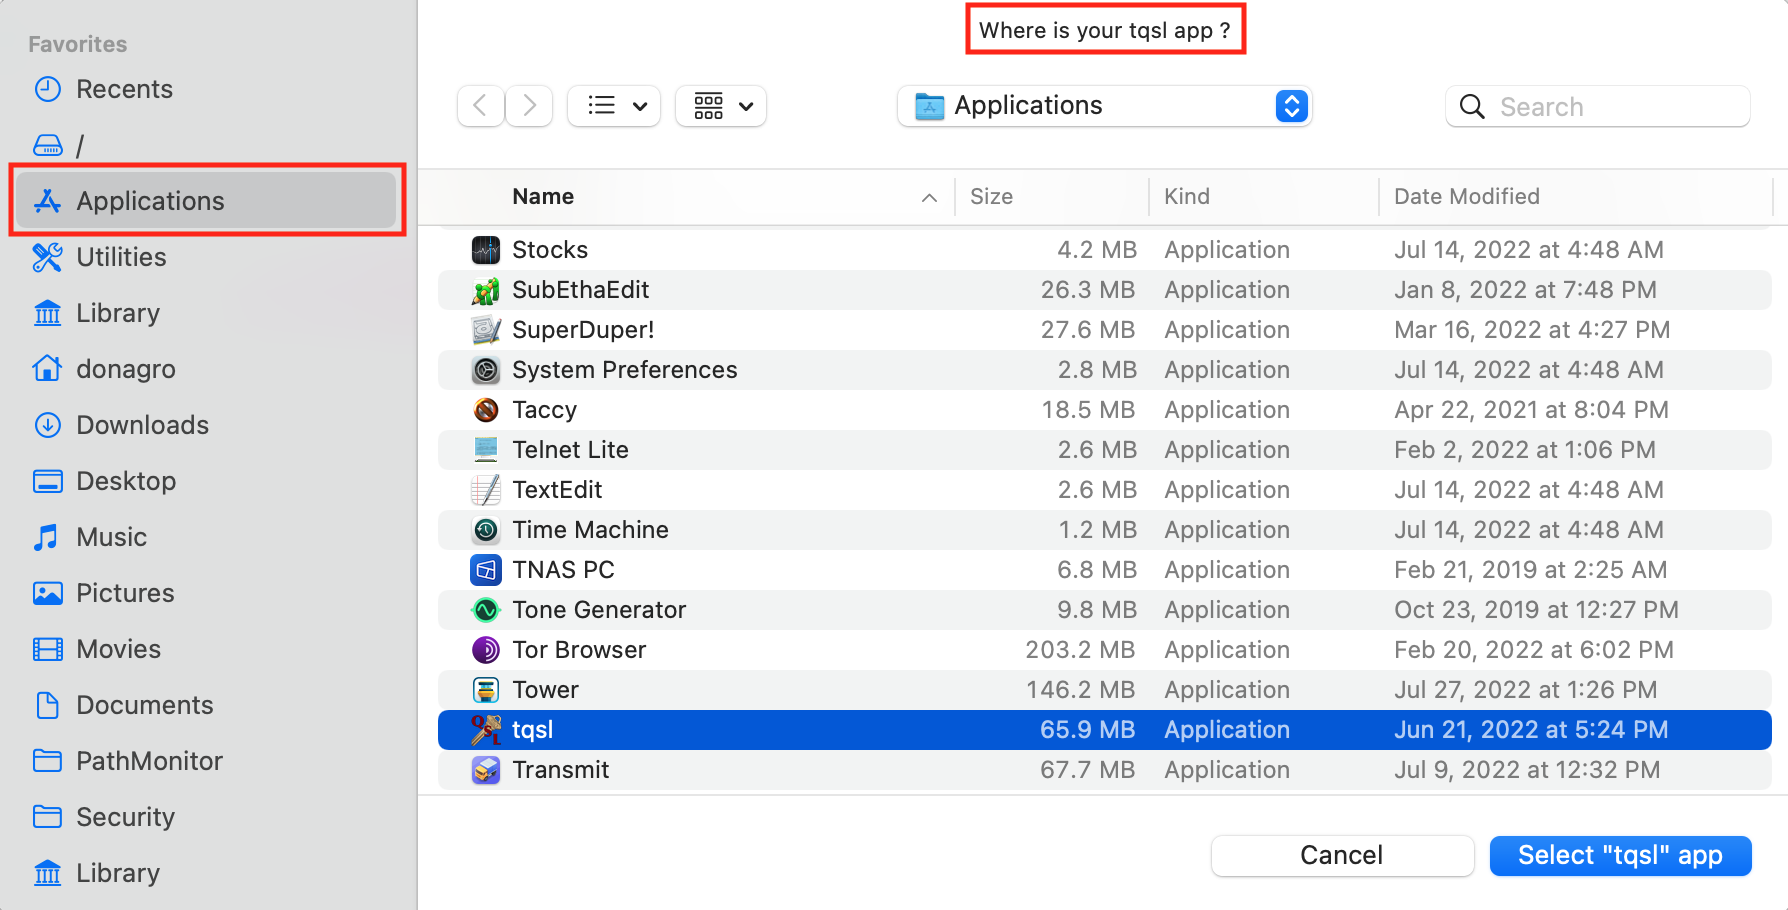1788x910 pixels.
Task: Click the SubEthaEdit app icon
Action: (486, 290)
